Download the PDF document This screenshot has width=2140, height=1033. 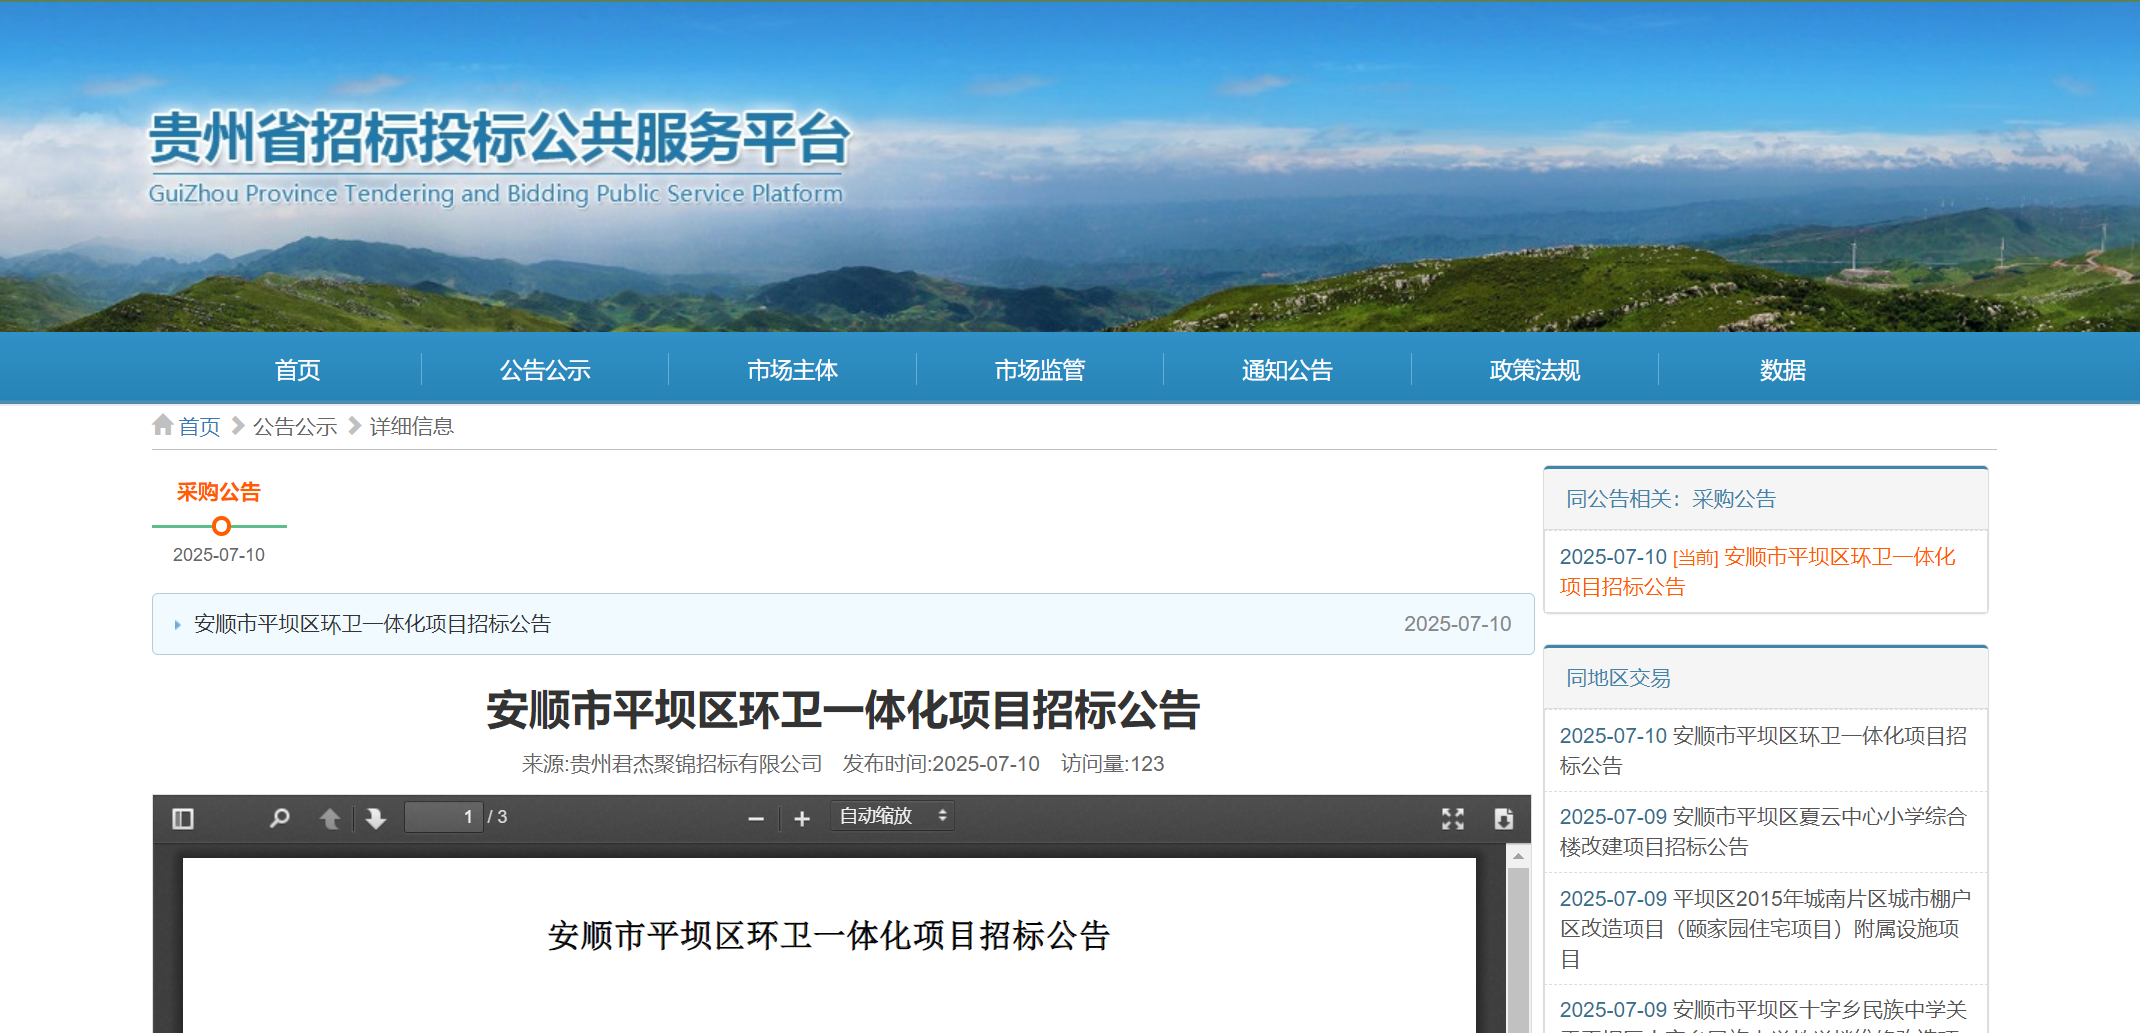(1503, 819)
